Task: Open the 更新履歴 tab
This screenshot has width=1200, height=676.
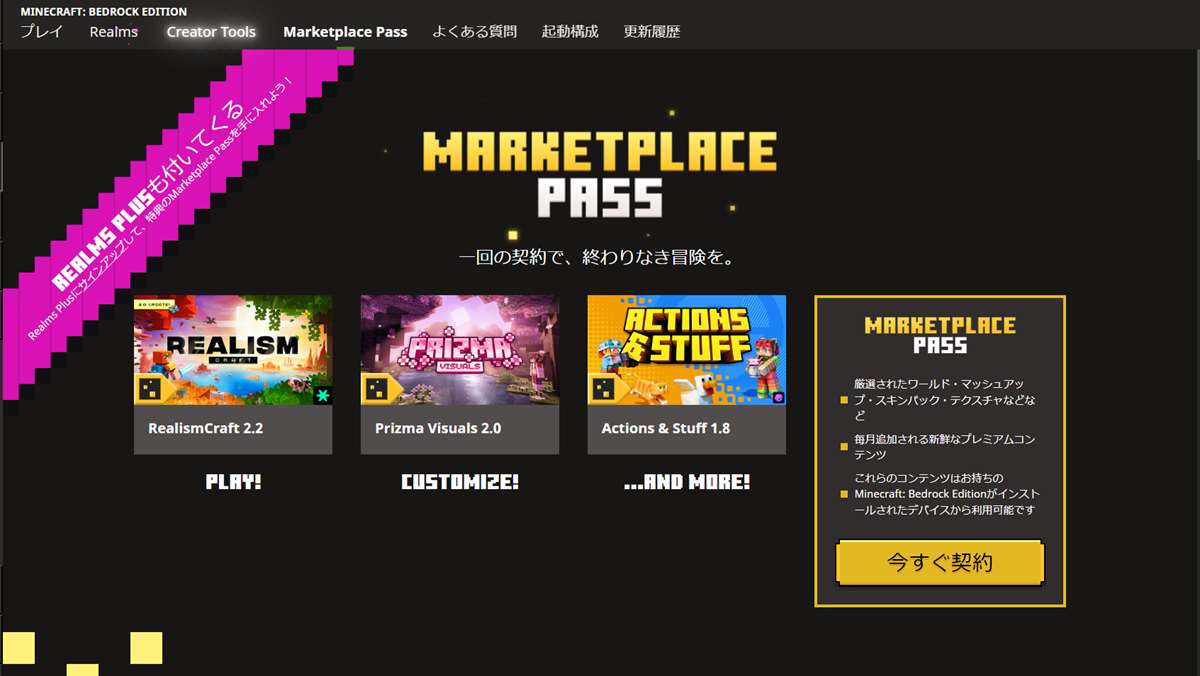Action: (x=652, y=32)
